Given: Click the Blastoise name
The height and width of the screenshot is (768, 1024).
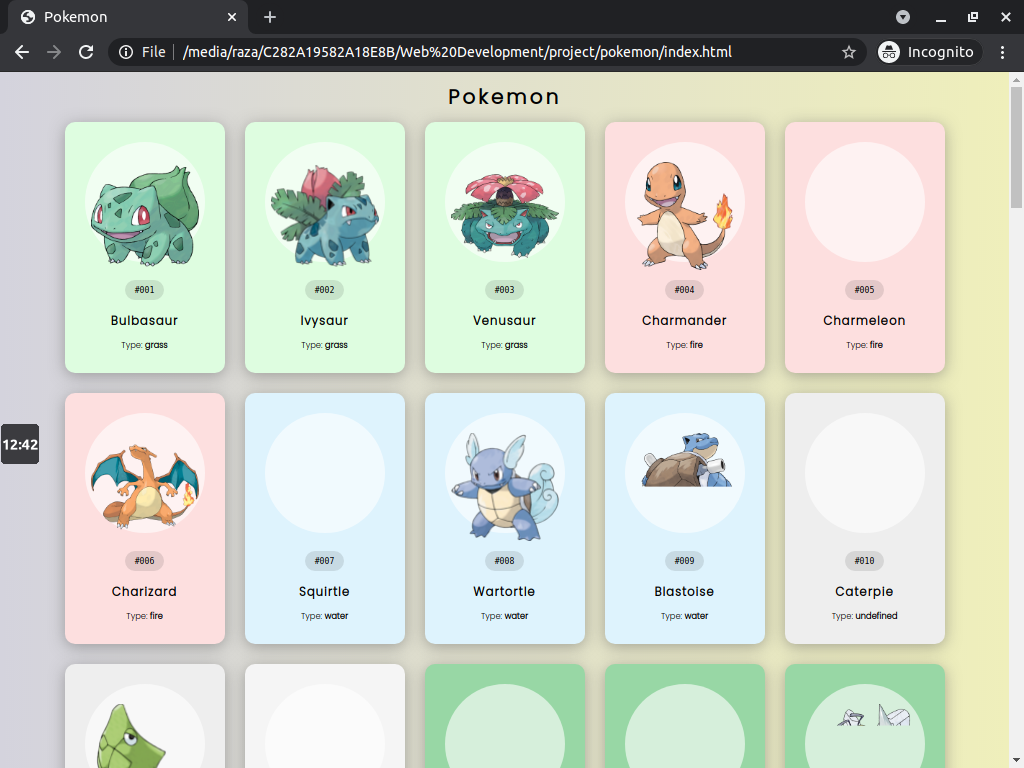Looking at the screenshot, I should 684,592.
